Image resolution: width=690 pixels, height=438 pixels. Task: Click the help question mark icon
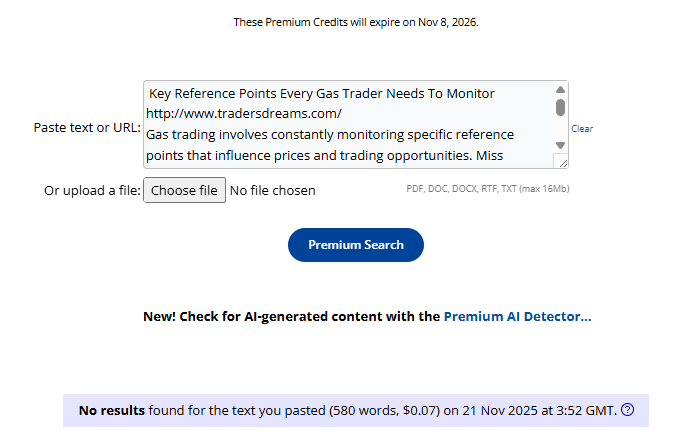point(628,410)
